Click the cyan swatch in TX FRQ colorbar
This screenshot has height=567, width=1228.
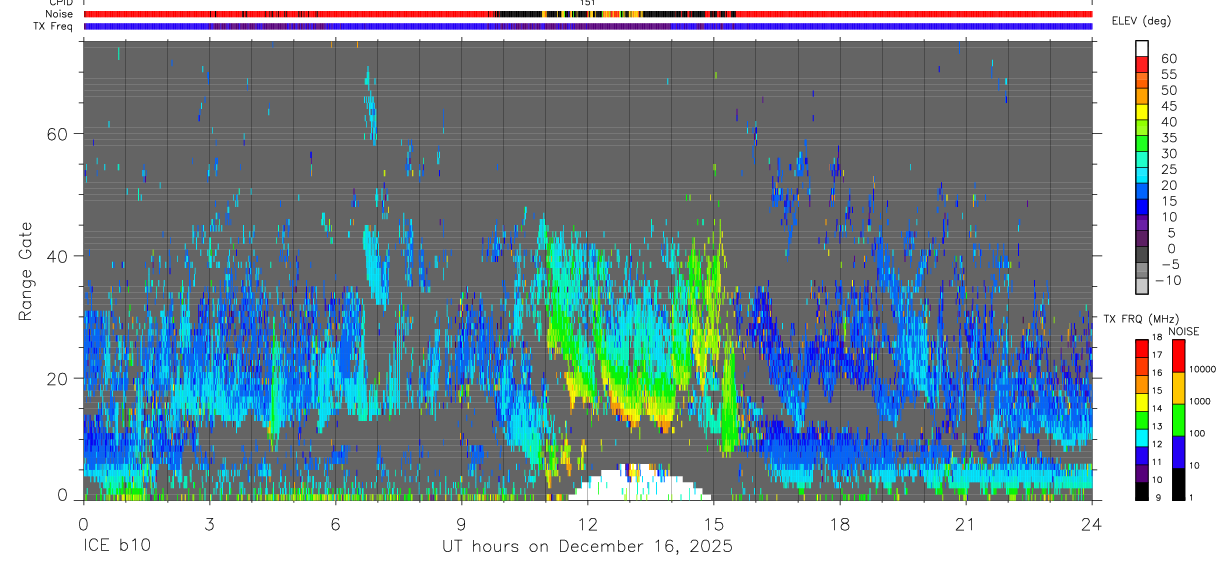coord(1142,436)
